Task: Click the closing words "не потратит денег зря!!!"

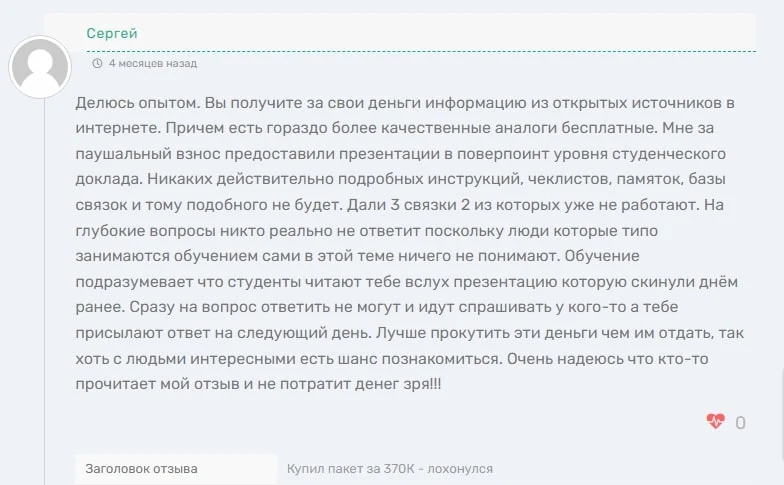Action: pos(350,384)
